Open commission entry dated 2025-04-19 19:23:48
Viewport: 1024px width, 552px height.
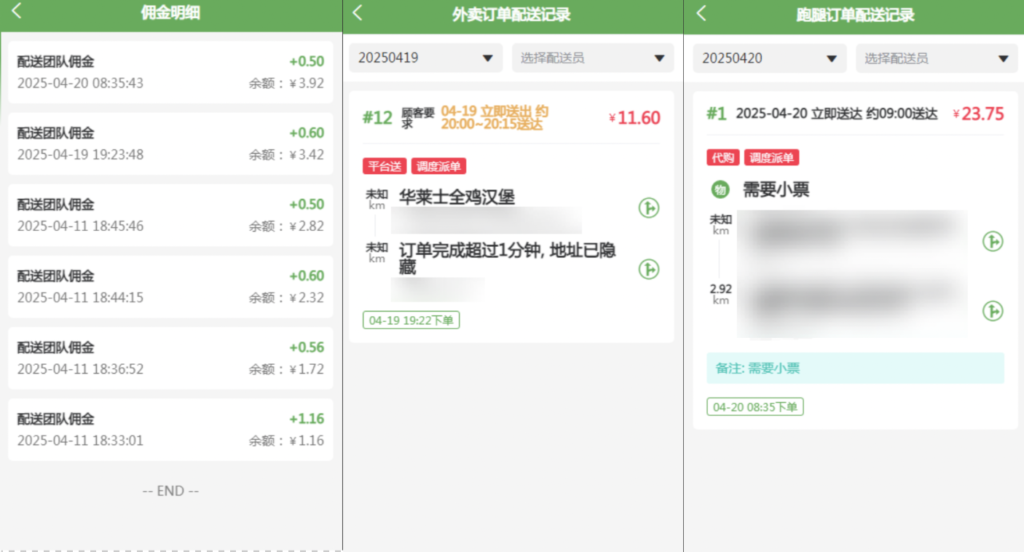pos(170,144)
